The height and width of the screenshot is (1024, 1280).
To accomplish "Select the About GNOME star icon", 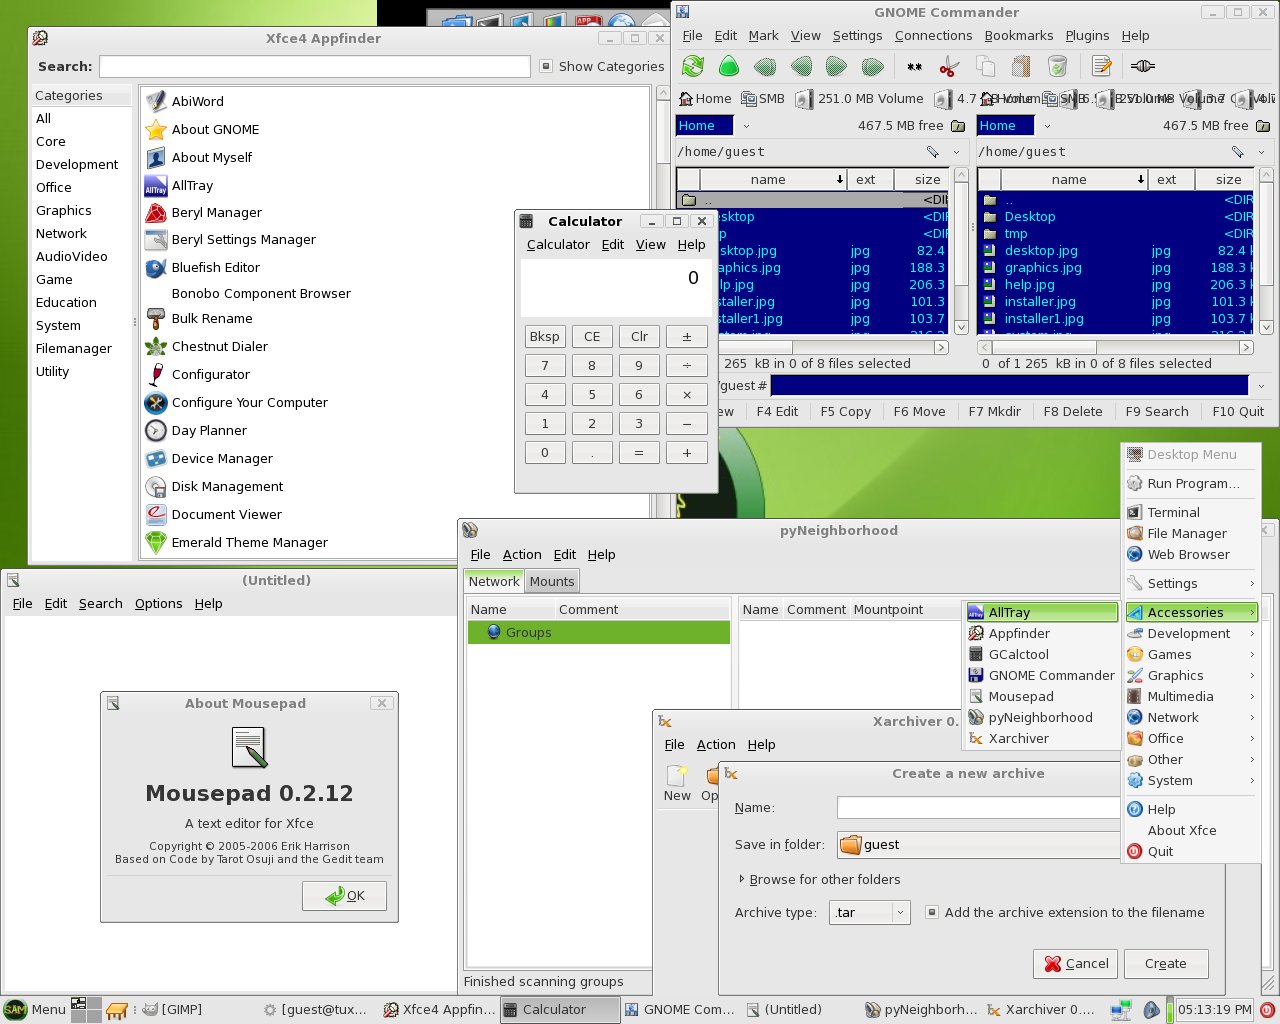I will pyautogui.click(x=156, y=129).
